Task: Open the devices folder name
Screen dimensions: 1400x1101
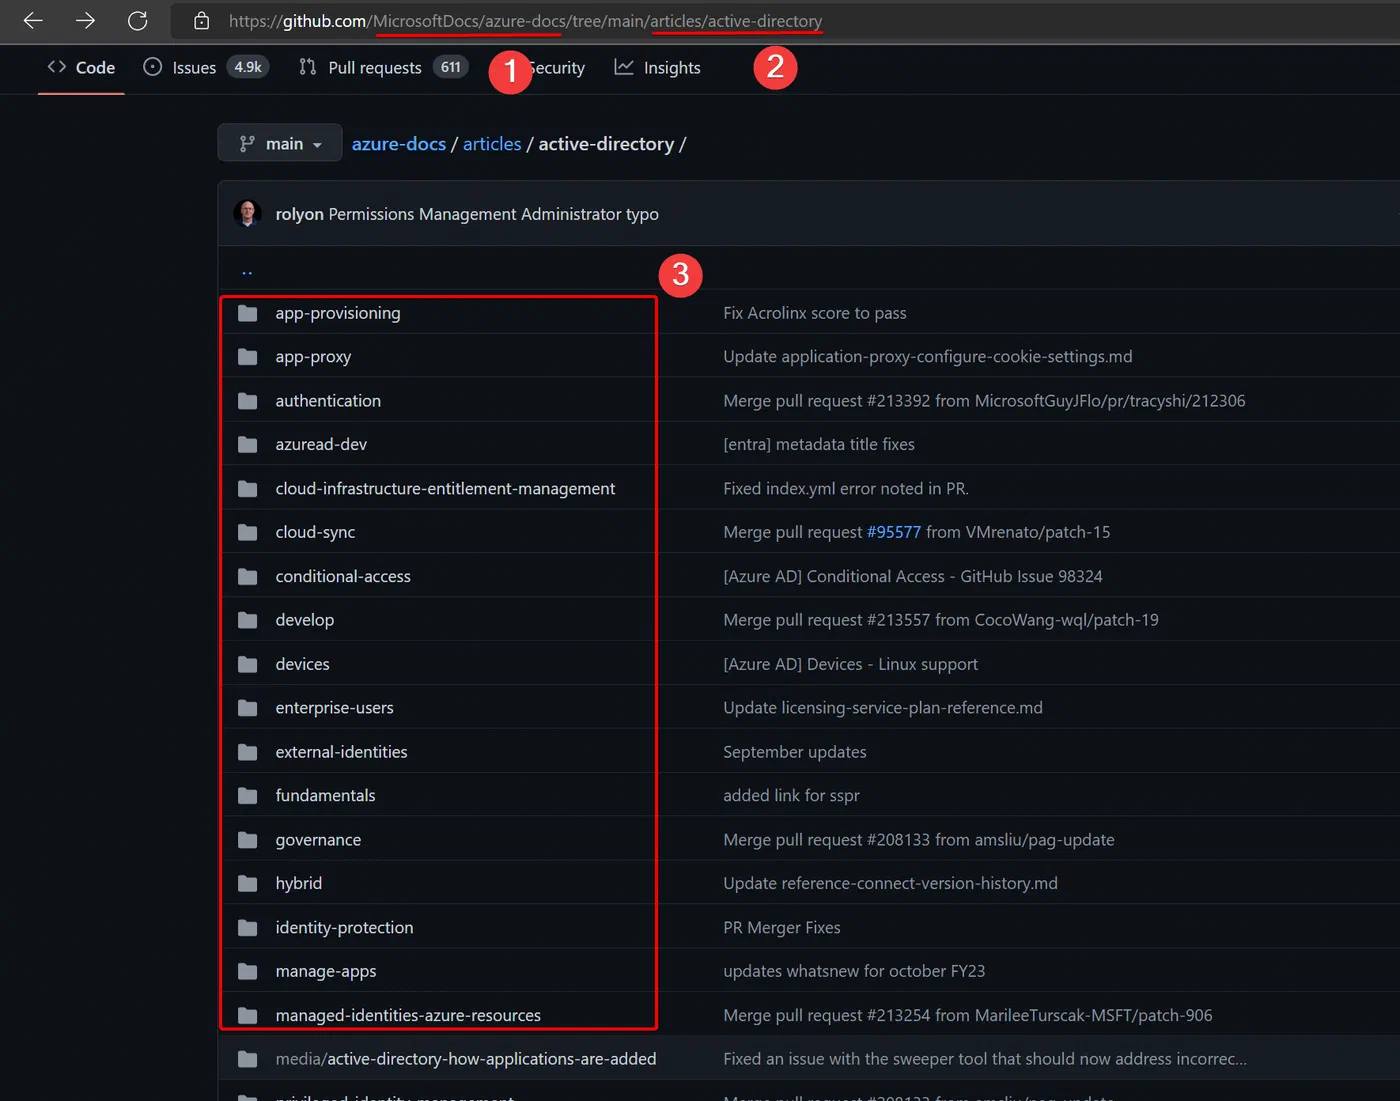Action: point(302,664)
